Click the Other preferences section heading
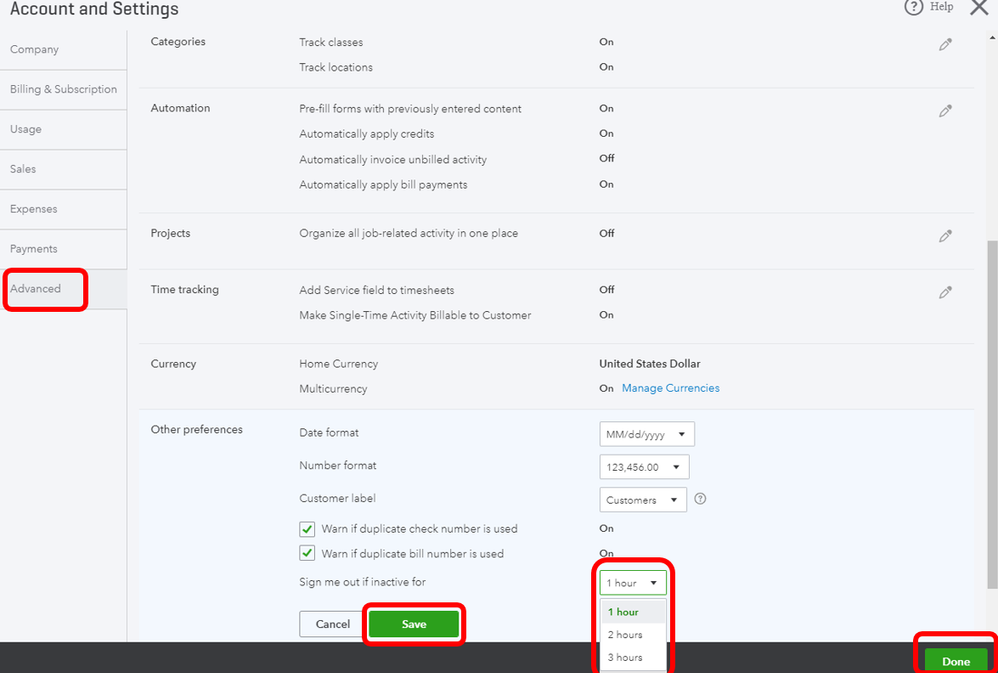The height and width of the screenshot is (673, 998). (197, 430)
